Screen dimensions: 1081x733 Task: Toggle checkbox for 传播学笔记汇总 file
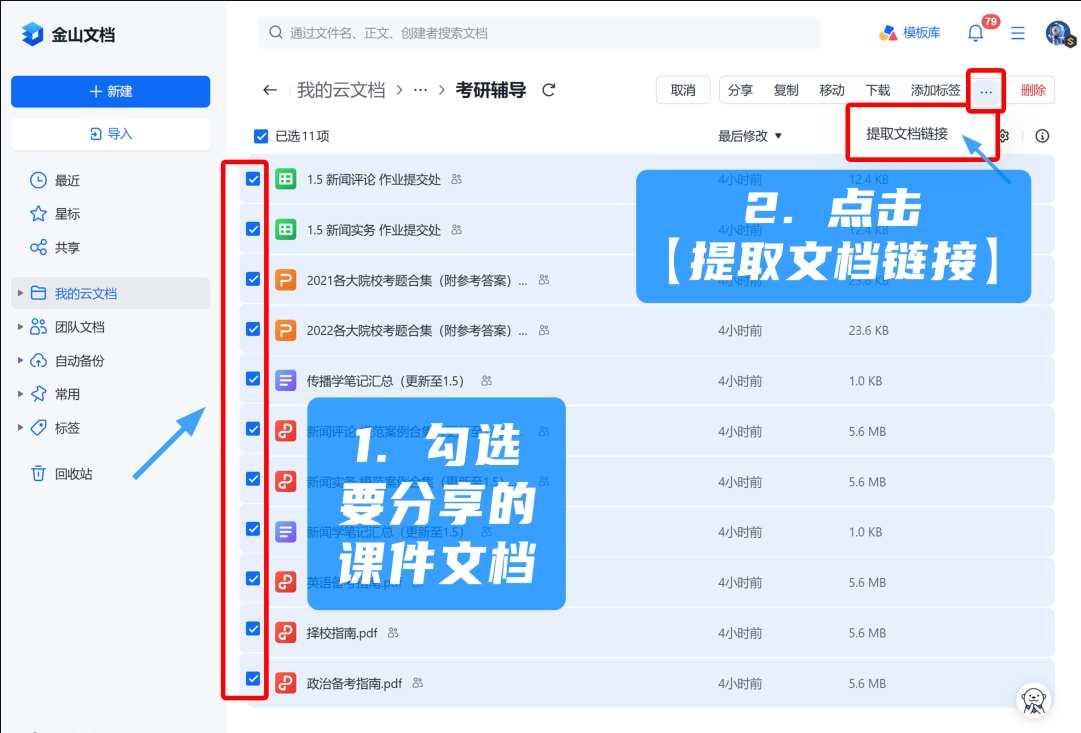click(x=253, y=379)
